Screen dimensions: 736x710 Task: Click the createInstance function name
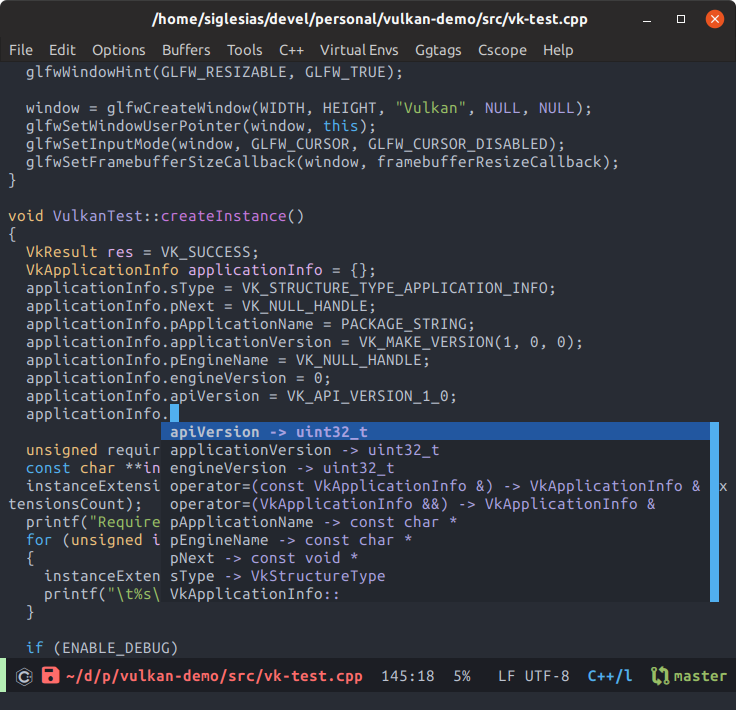tap(223, 216)
